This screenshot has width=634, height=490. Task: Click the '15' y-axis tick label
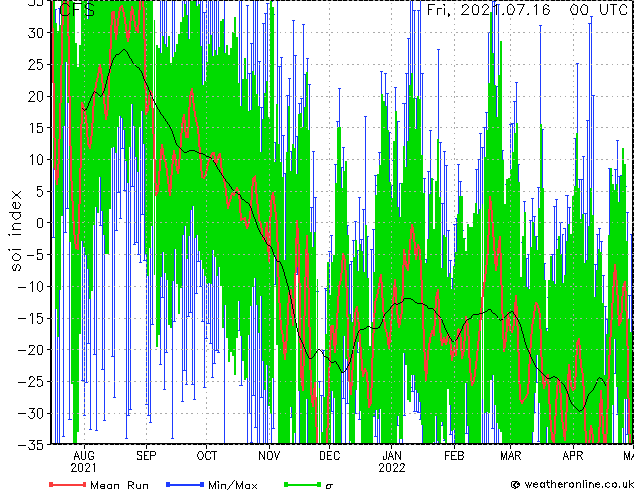35,128
